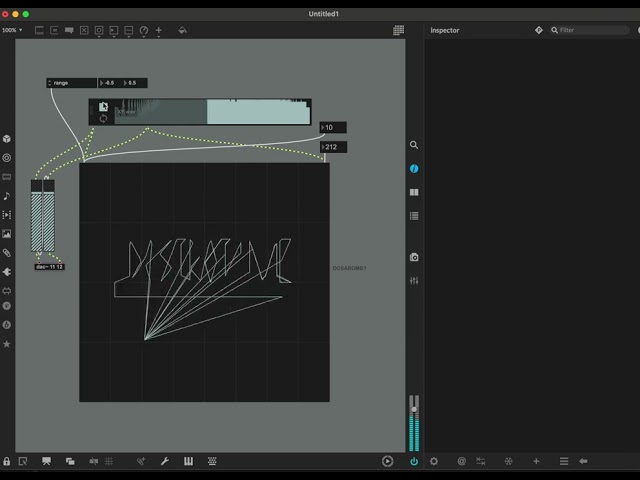
Task: Toggle the mute speaker icon in bottom toolbar
Action: [94, 461]
